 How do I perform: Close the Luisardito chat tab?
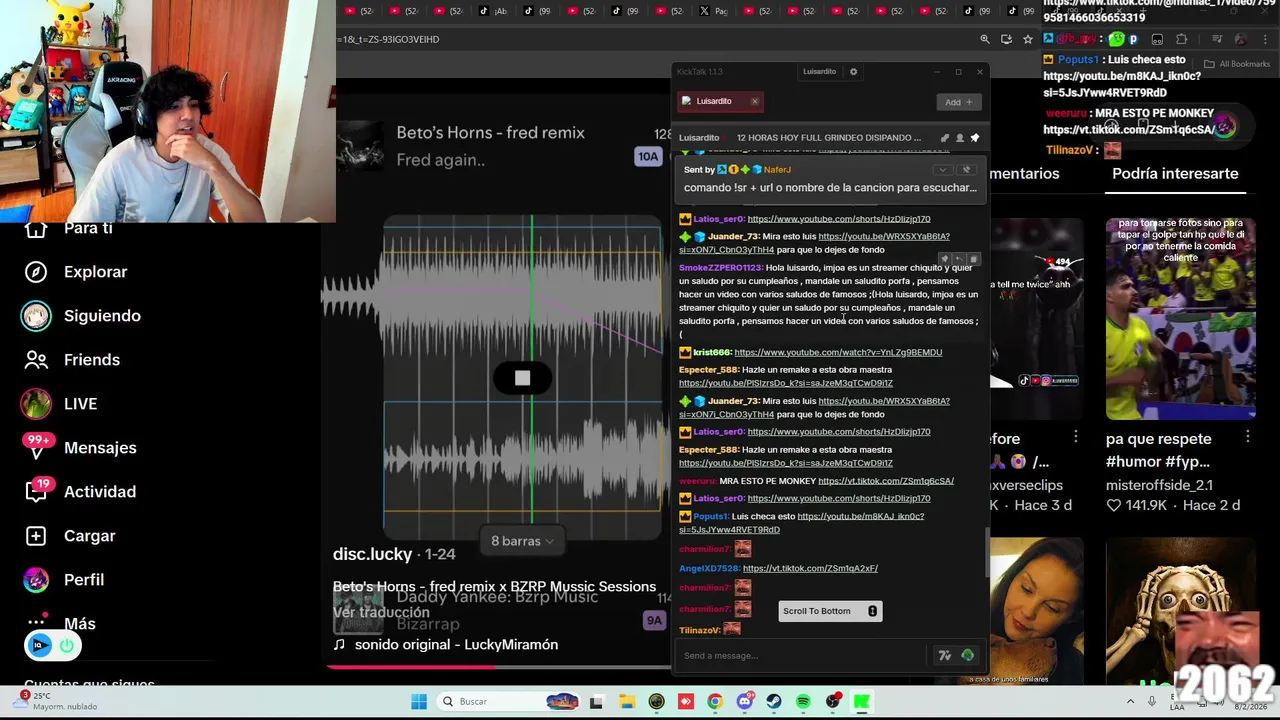[x=755, y=101]
